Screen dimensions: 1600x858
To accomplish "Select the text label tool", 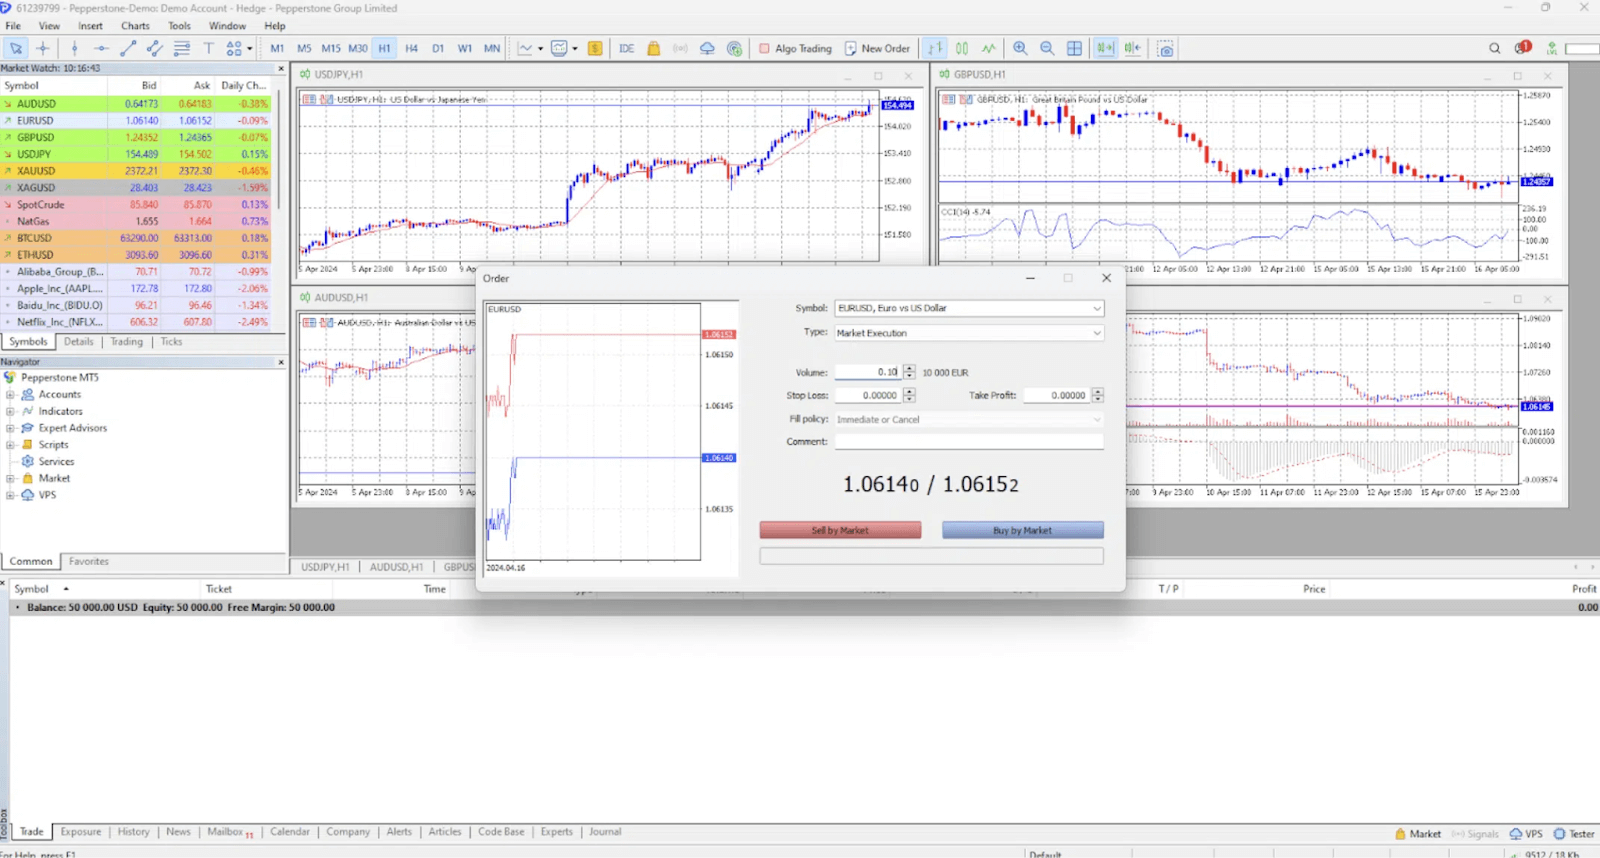I will (x=209, y=48).
